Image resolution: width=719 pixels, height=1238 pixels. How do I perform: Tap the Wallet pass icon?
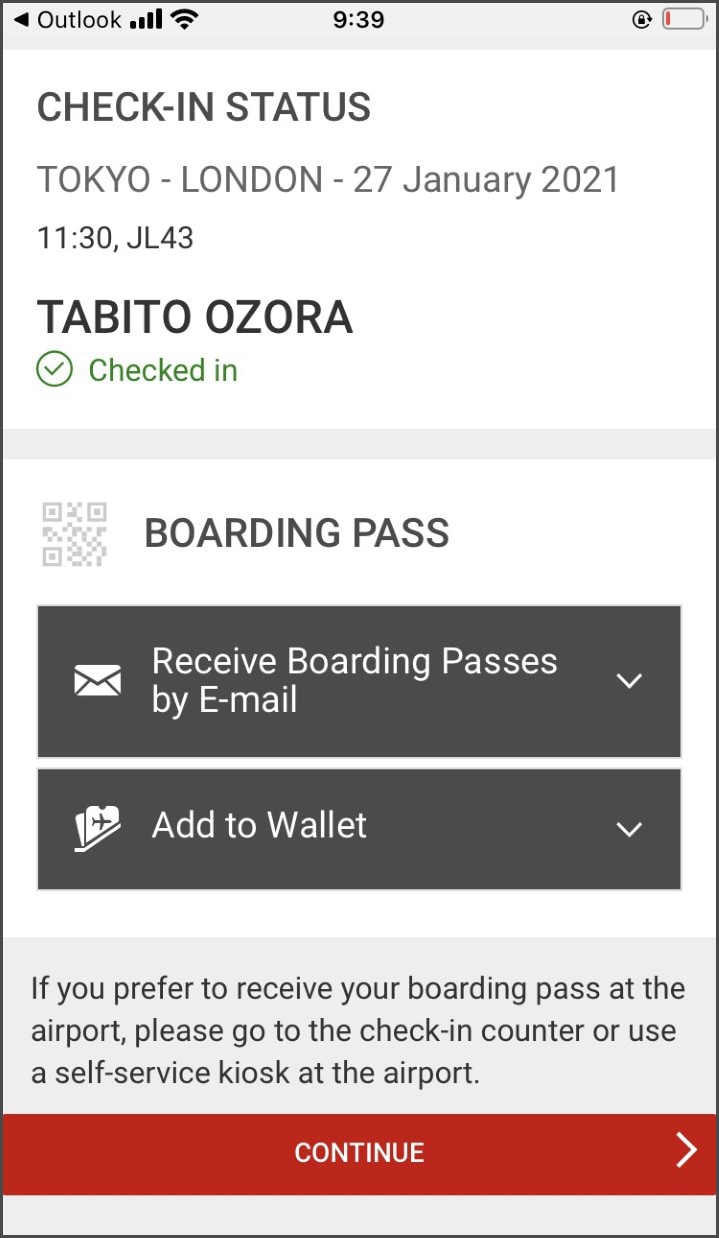point(99,828)
